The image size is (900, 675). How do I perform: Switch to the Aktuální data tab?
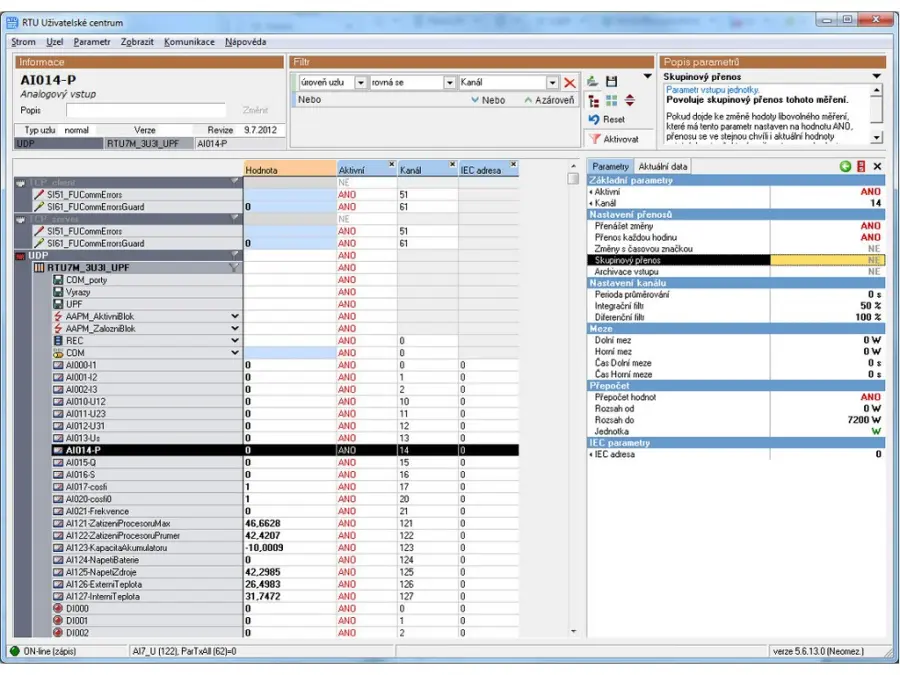click(664, 166)
